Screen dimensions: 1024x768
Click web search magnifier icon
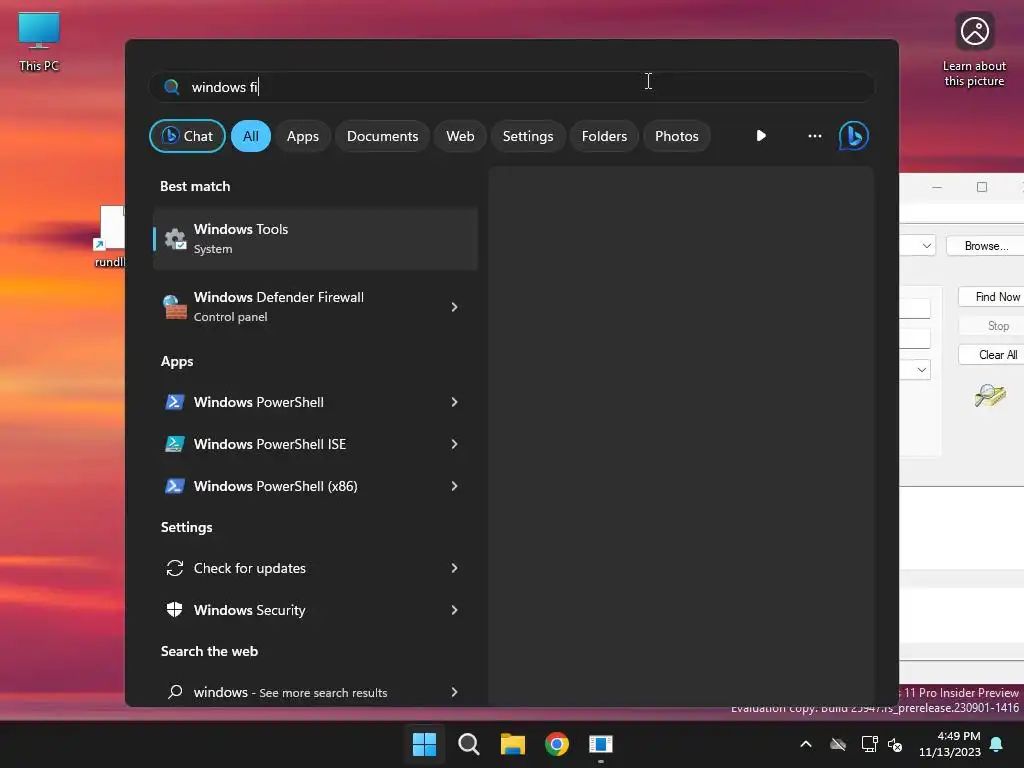point(175,692)
